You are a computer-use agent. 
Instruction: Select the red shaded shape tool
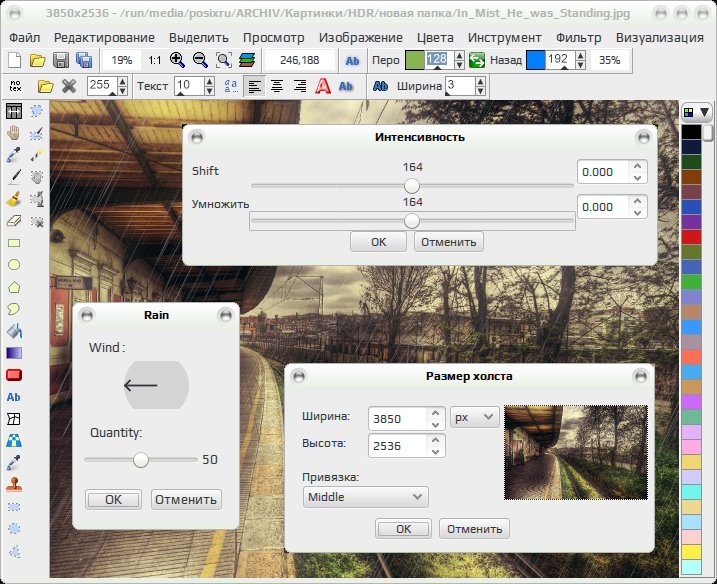point(14,375)
